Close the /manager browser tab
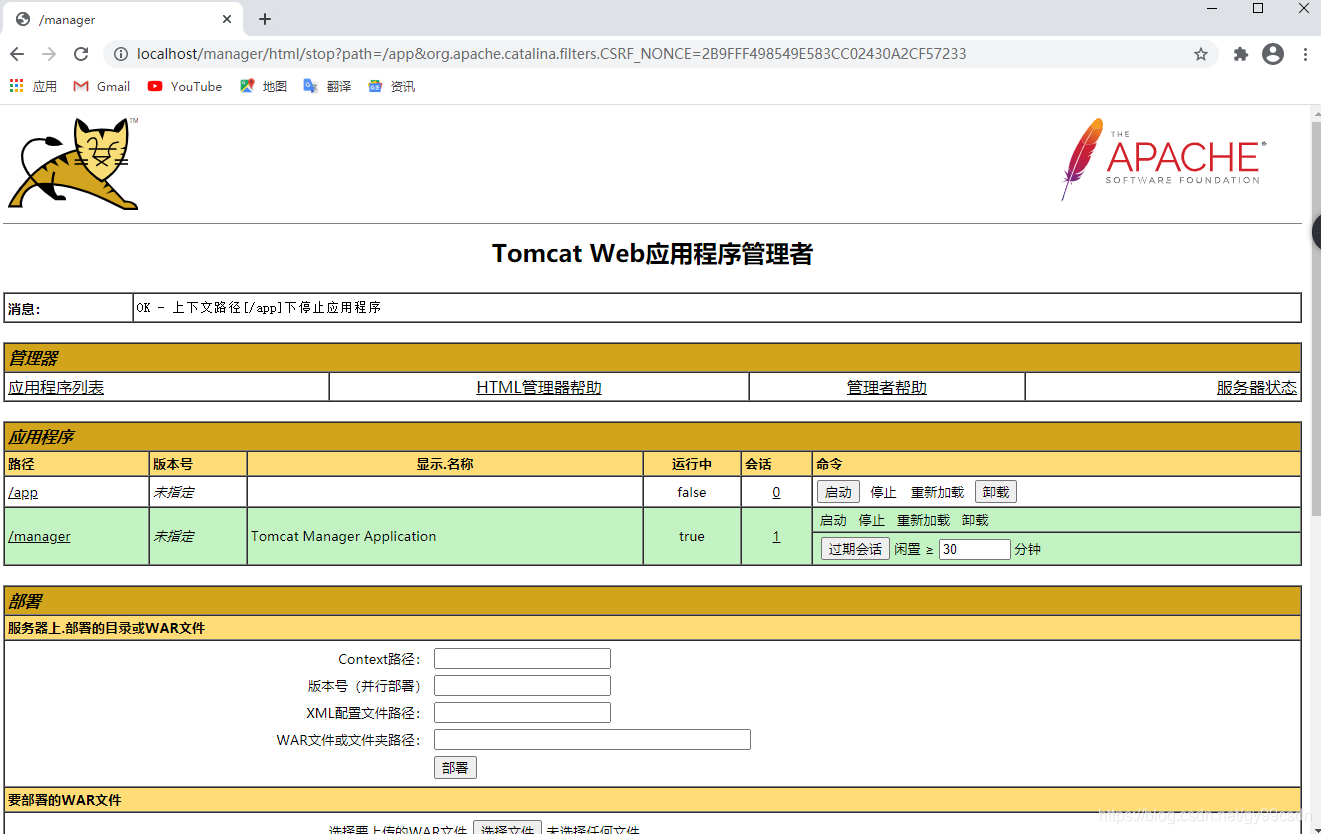1321x834 pixels. (x=227, y=19)
